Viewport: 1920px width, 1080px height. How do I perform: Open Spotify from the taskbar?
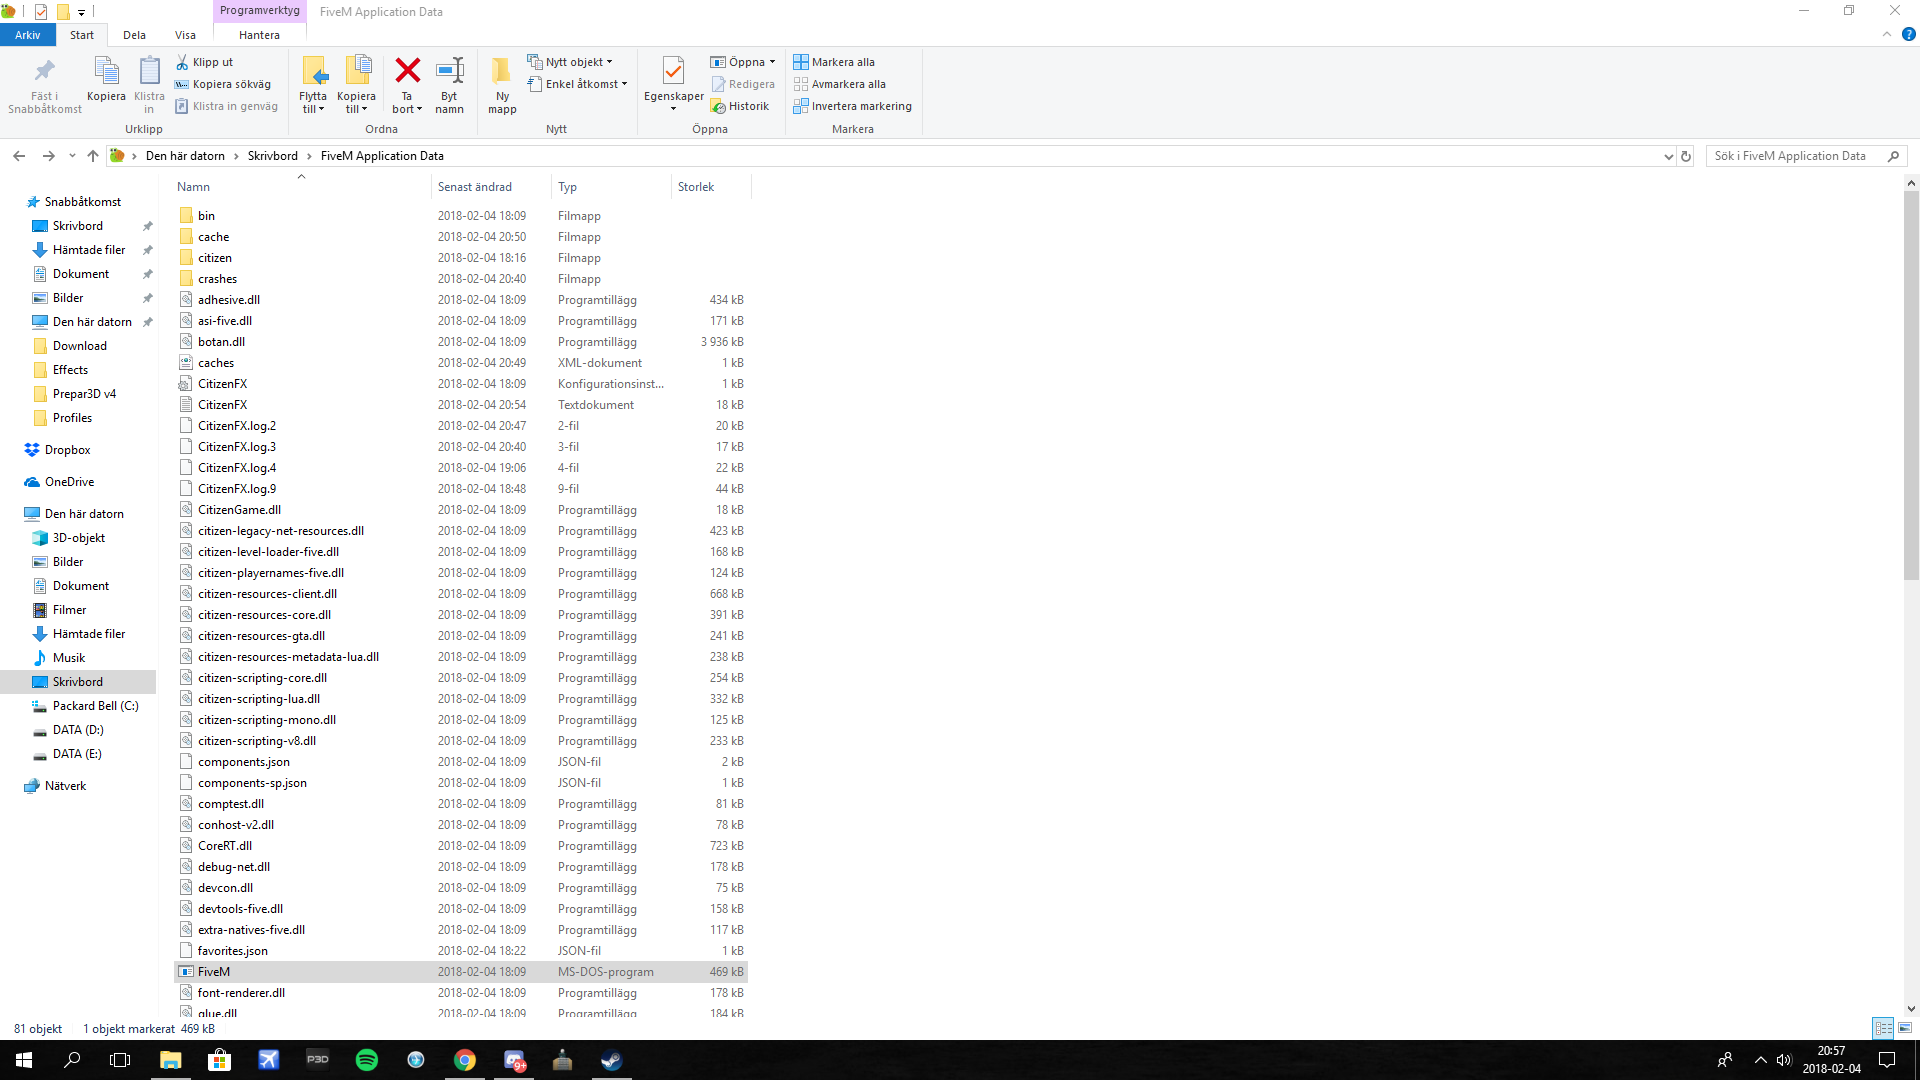pos(367,1060)
